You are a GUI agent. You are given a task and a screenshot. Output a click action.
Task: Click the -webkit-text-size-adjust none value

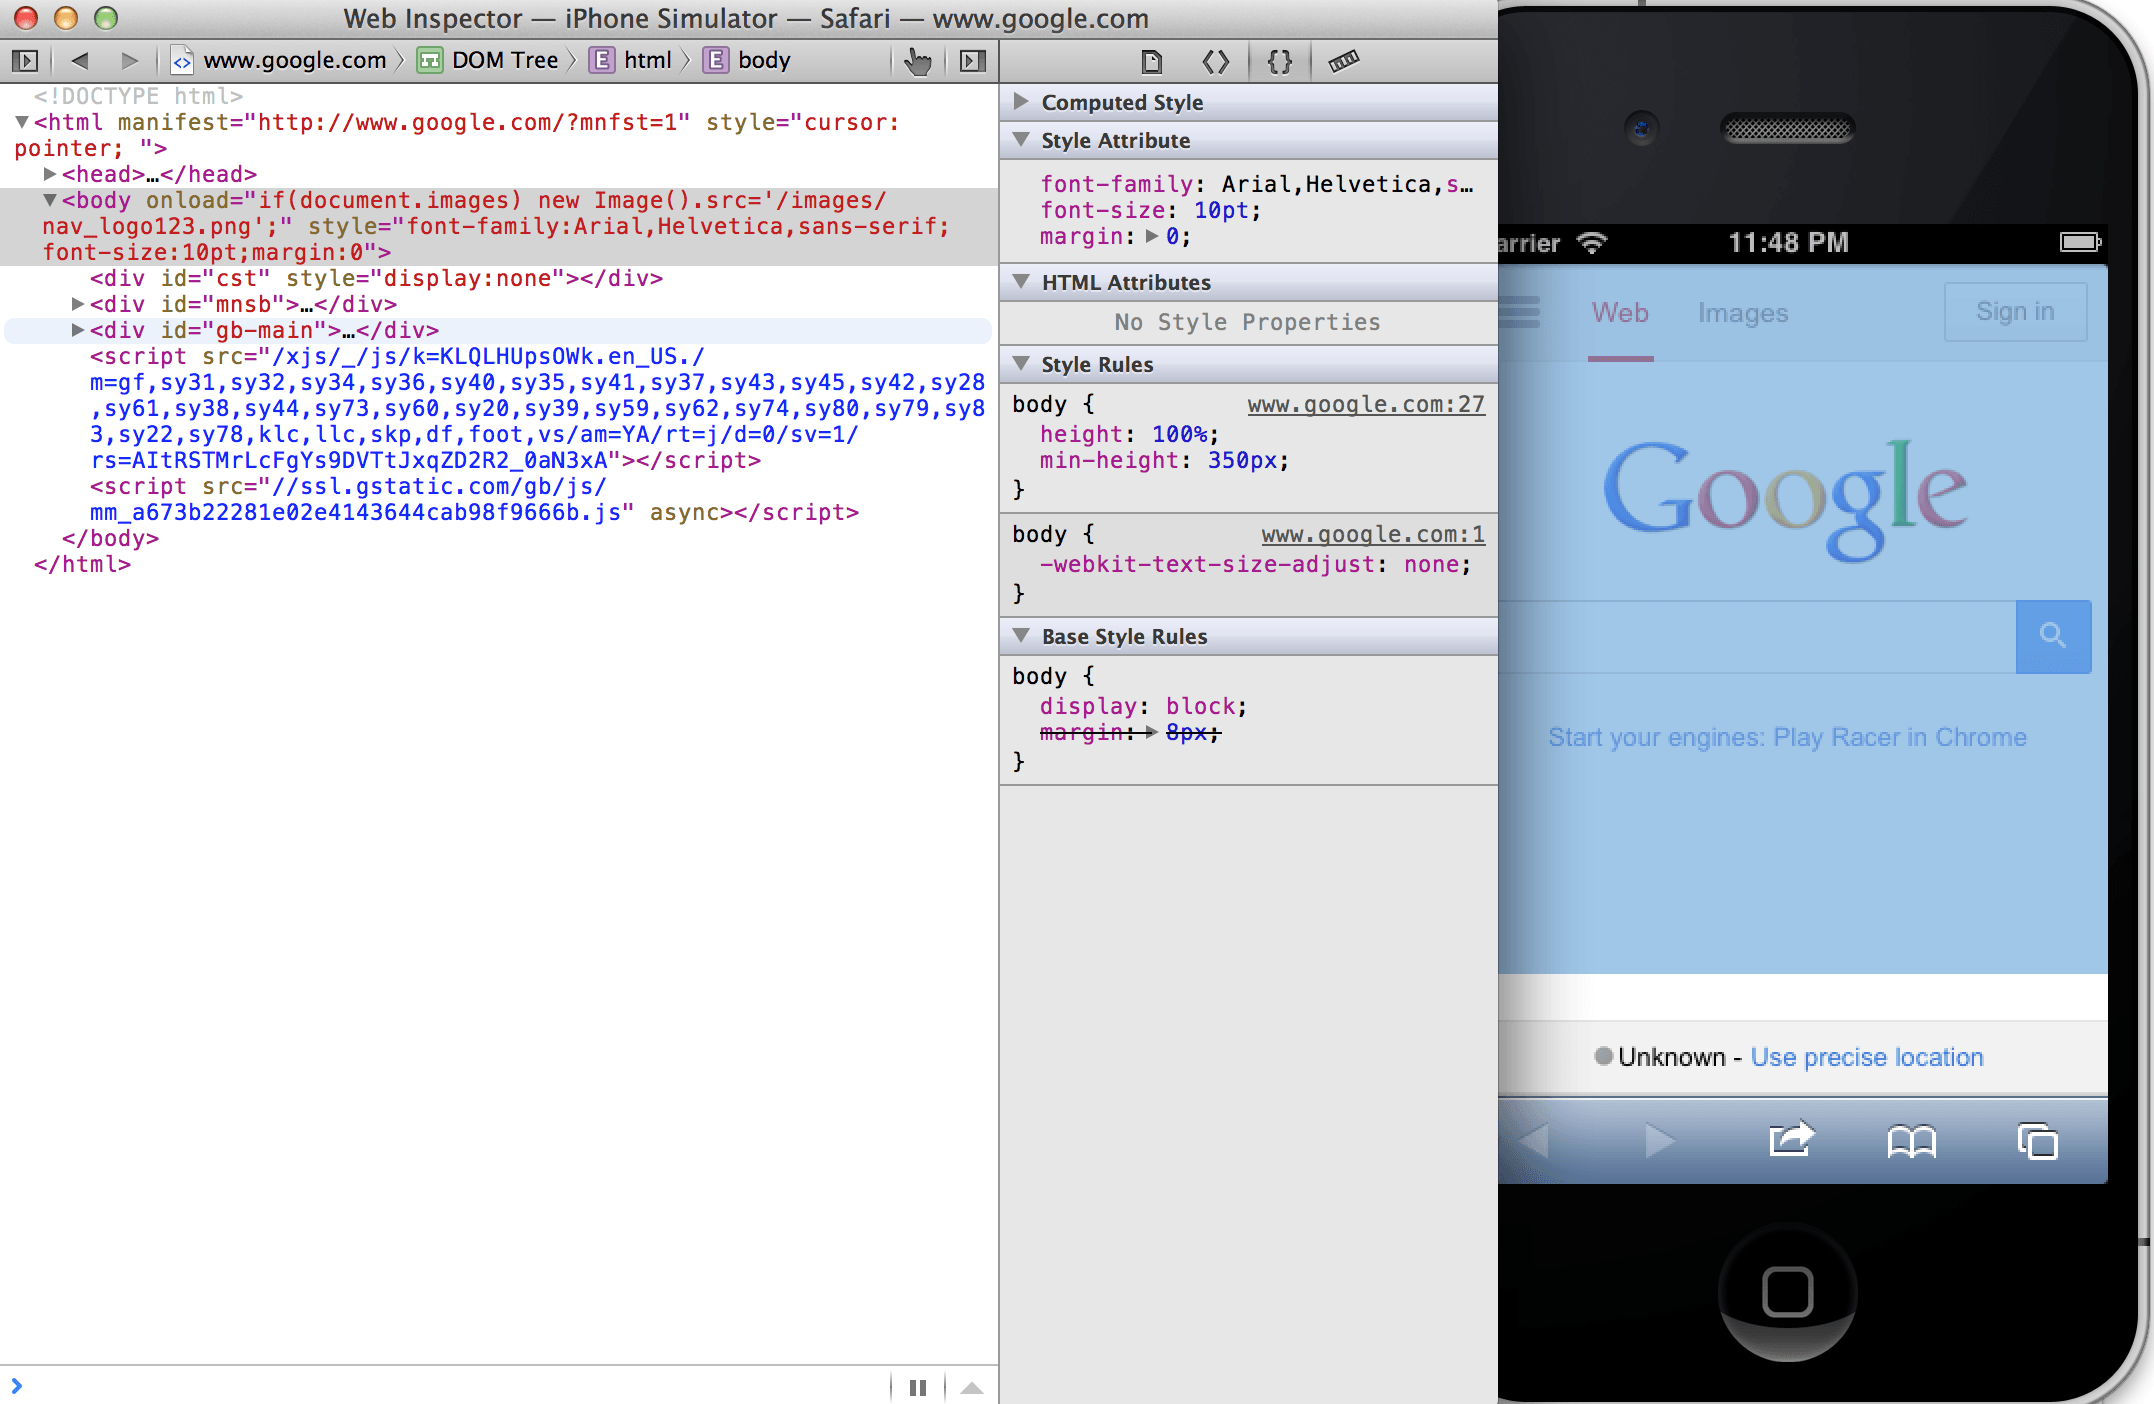[1431, 565]
